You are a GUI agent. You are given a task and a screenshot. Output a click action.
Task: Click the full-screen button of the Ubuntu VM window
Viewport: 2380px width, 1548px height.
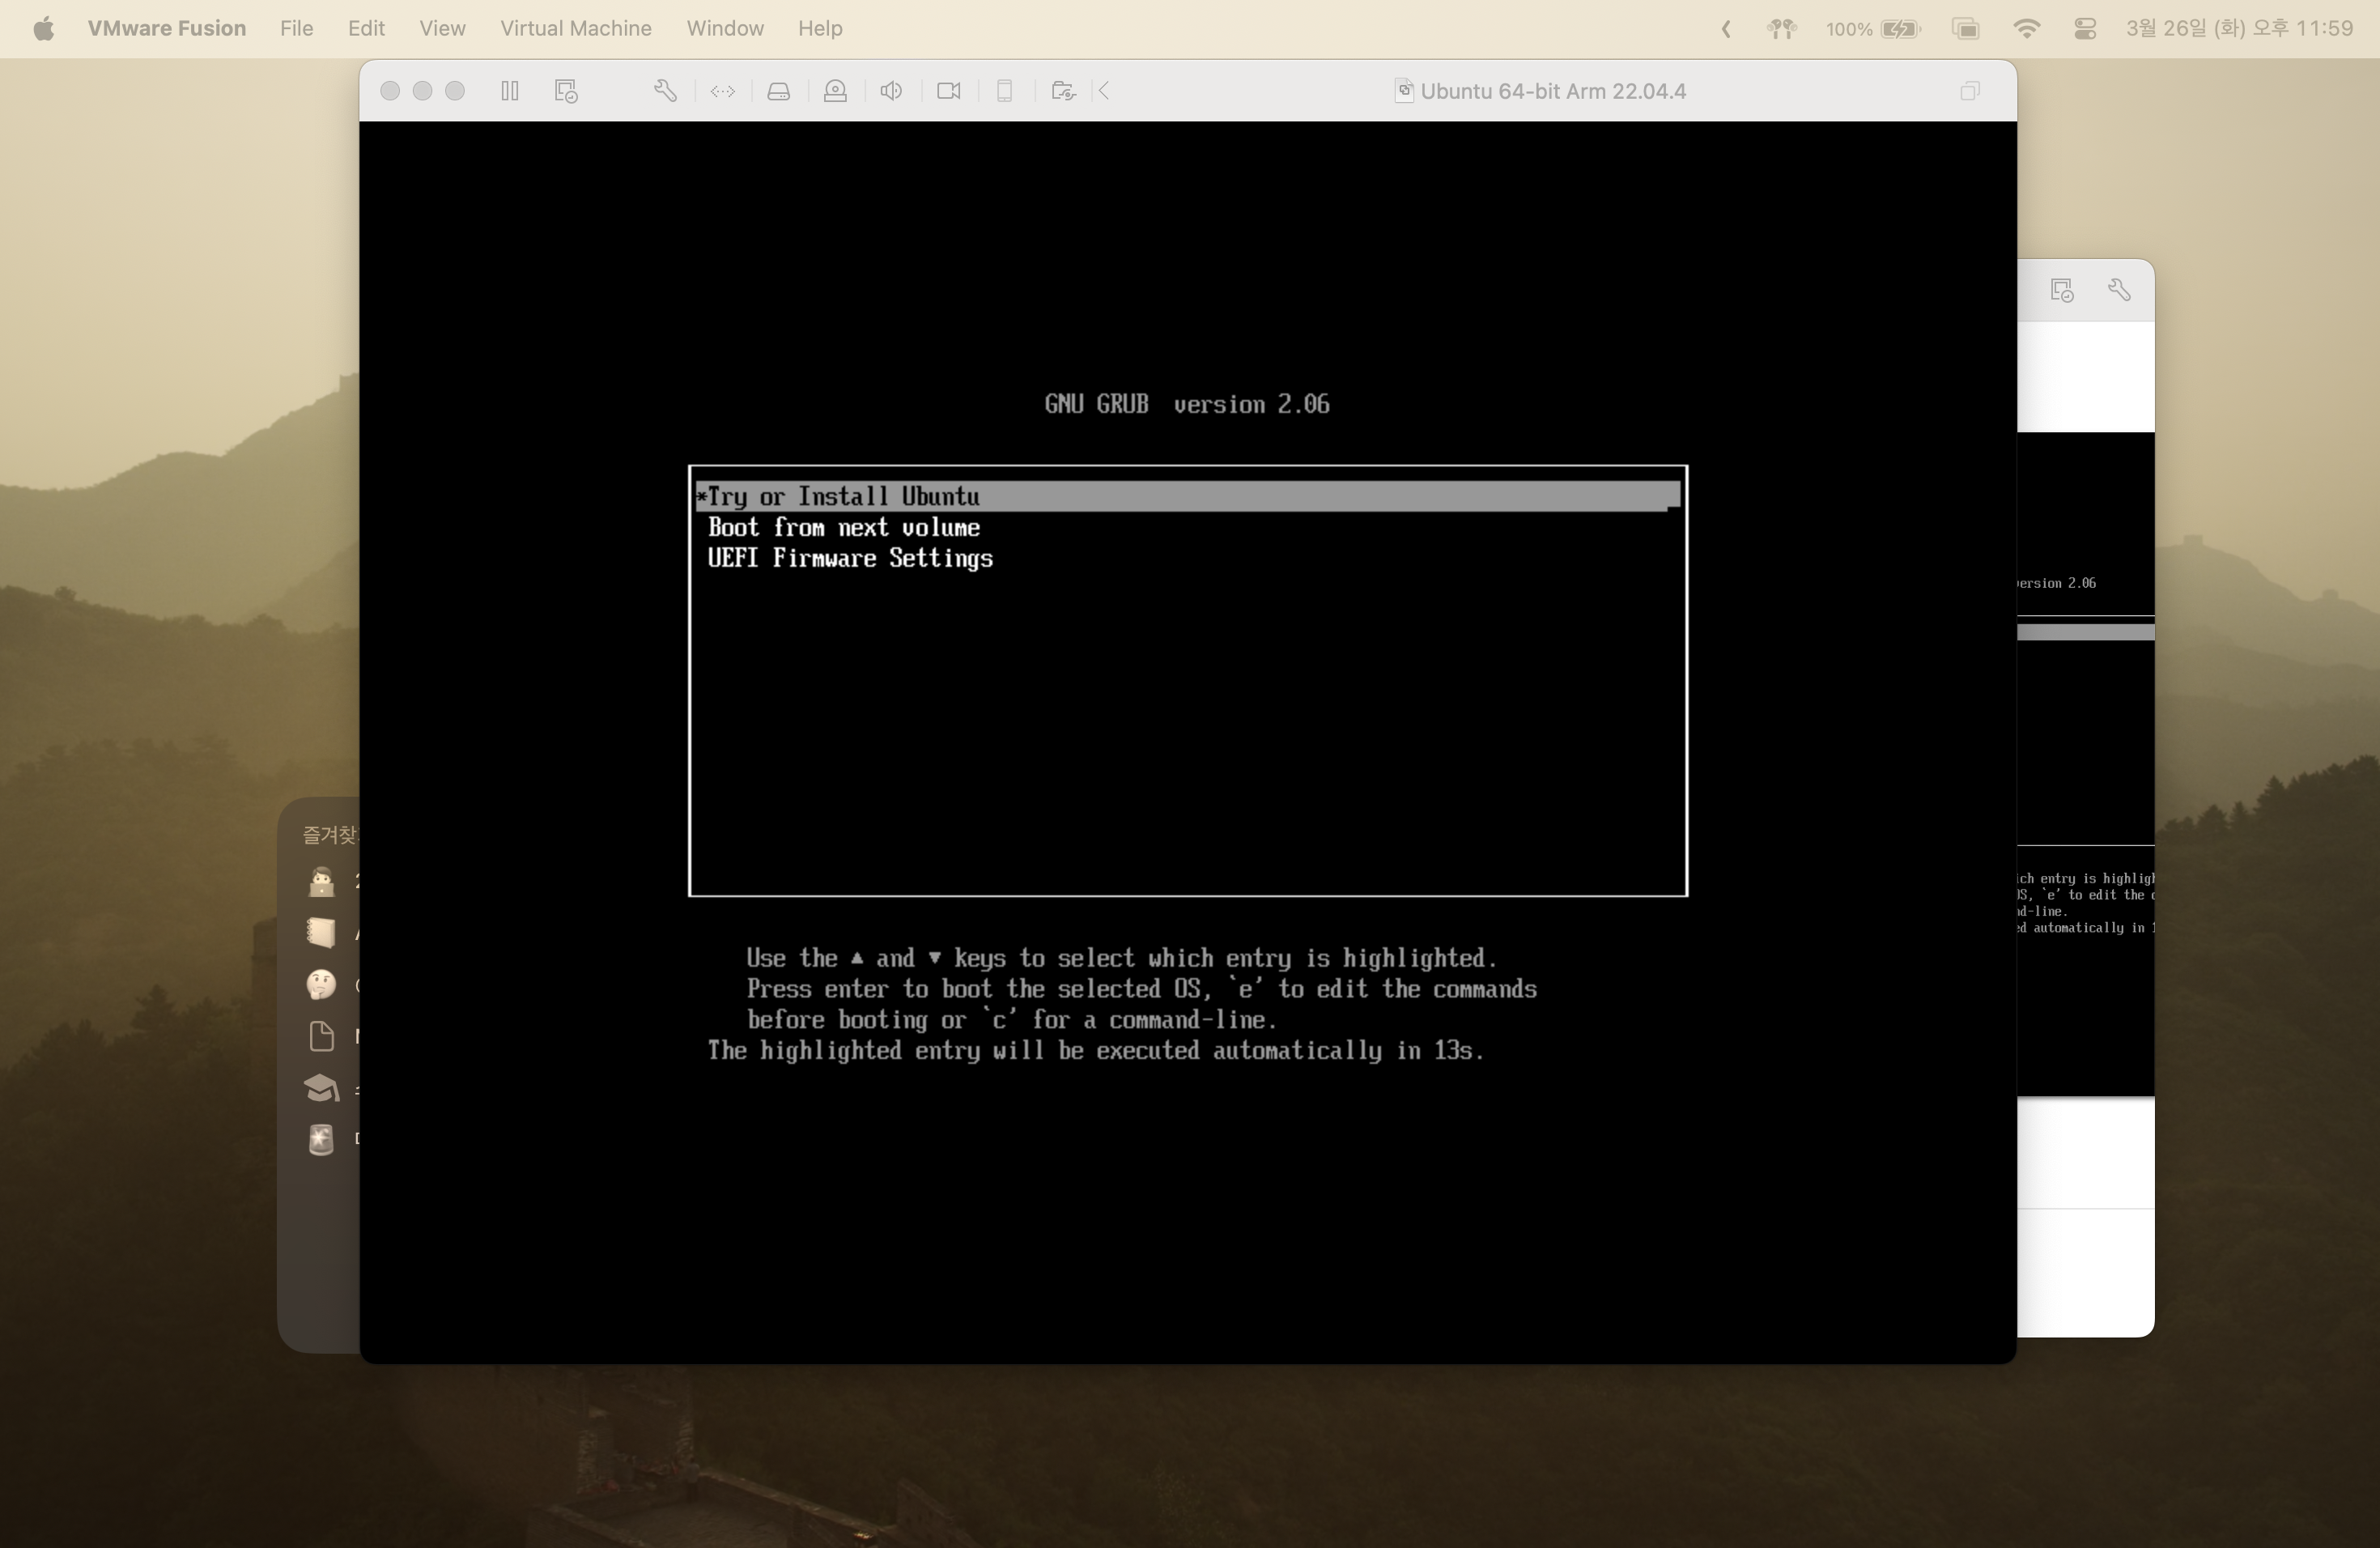pos(455,91)
